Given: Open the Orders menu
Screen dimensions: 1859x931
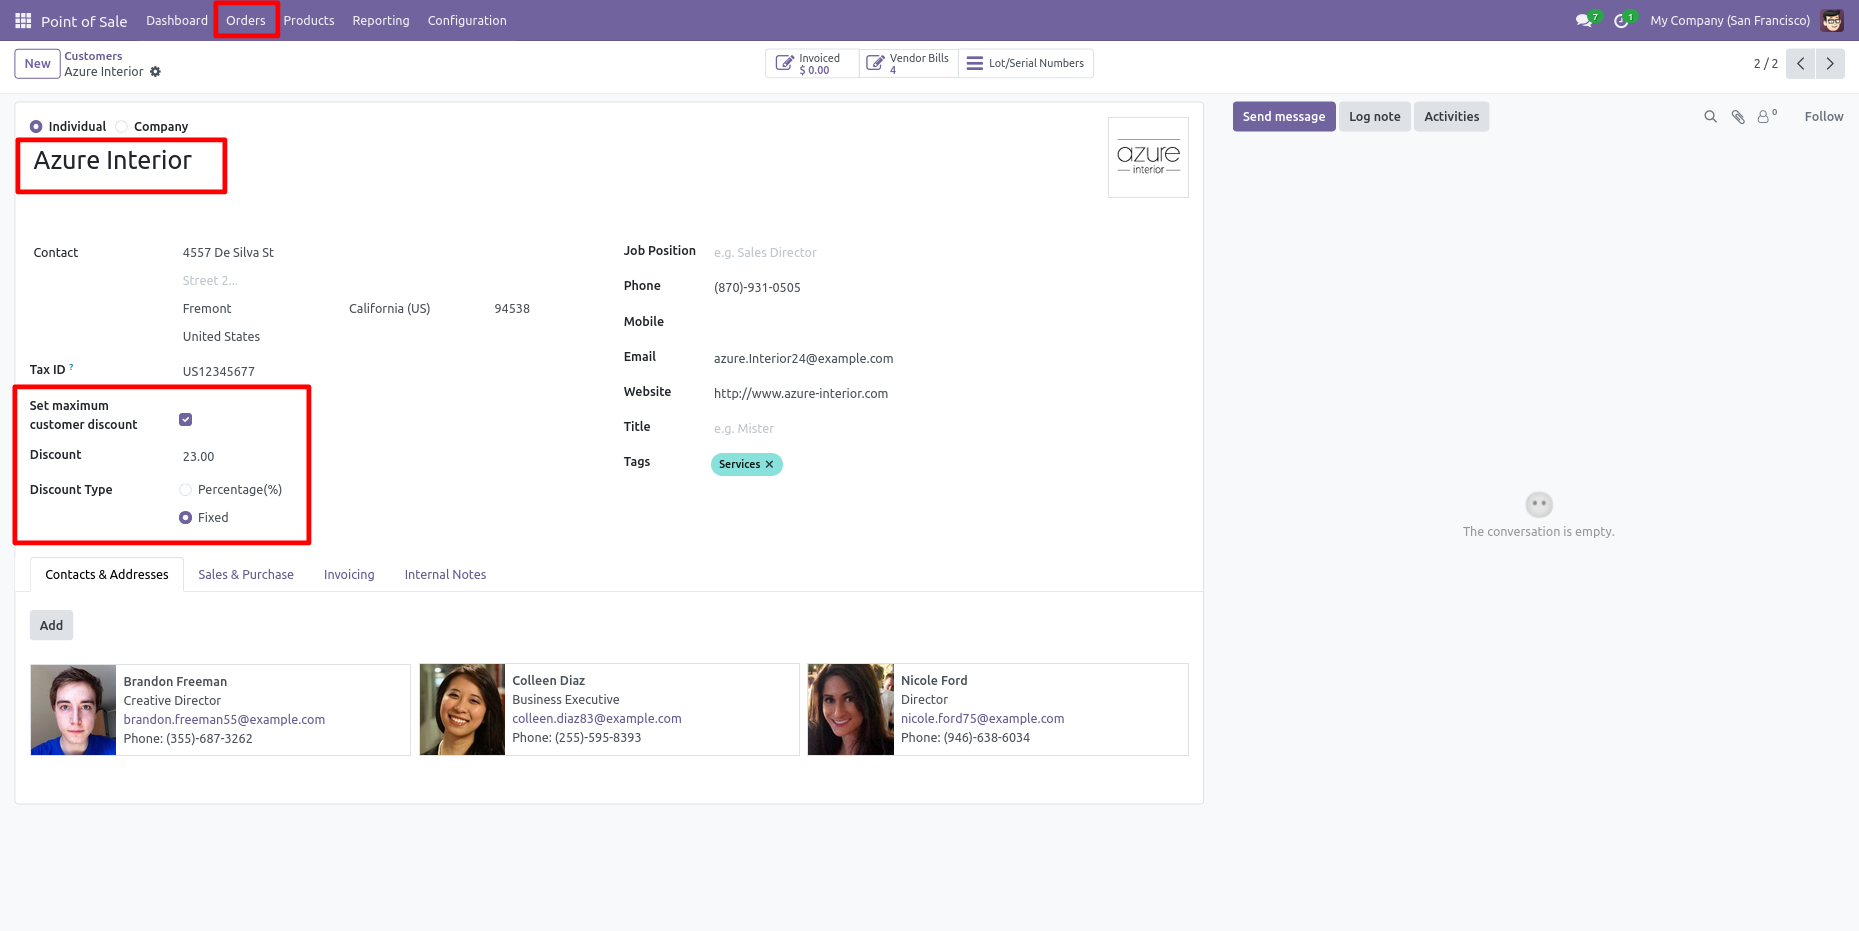Looking at the screenshot, I should click(246, 20).
